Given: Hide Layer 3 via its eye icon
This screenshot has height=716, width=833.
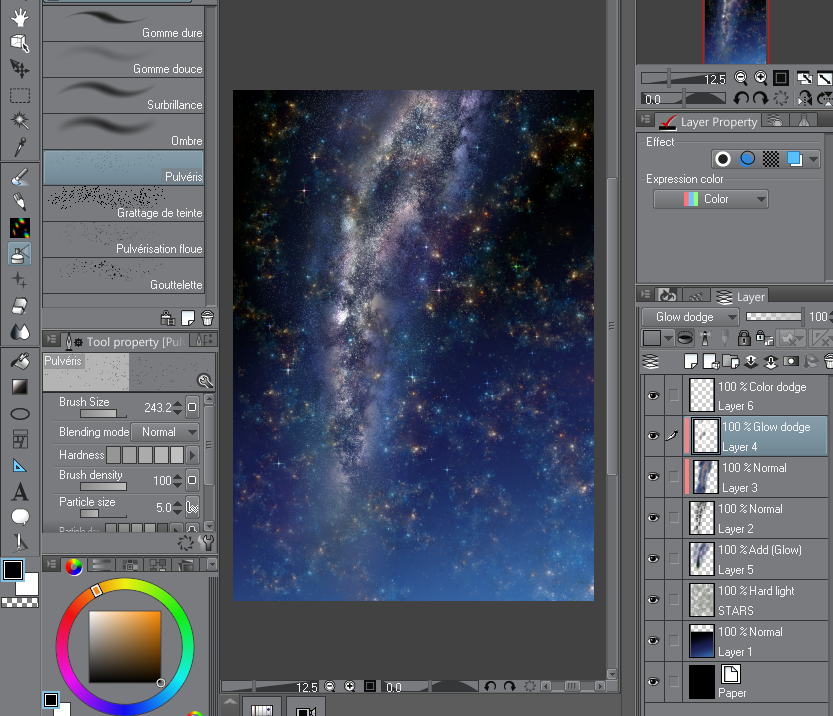Looking at the screenshot, I should tap(653, 476).
